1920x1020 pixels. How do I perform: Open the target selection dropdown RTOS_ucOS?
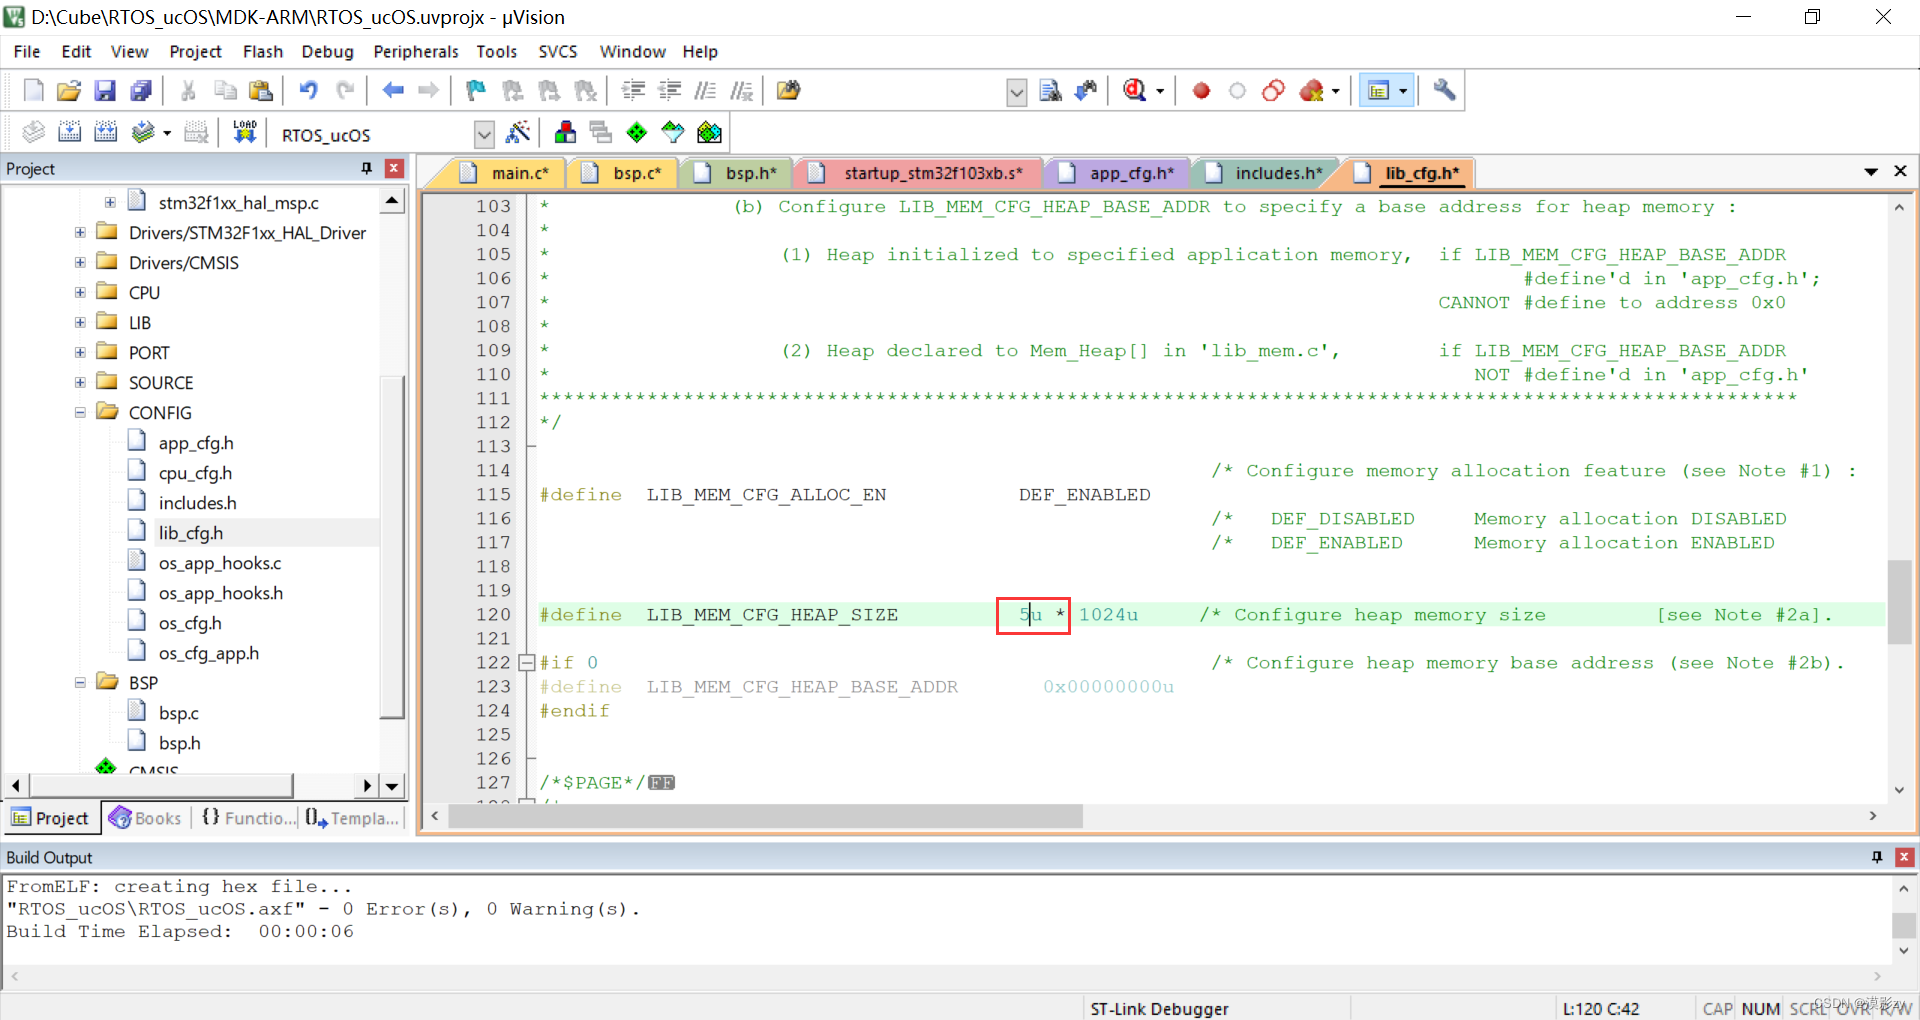[484, 134]
